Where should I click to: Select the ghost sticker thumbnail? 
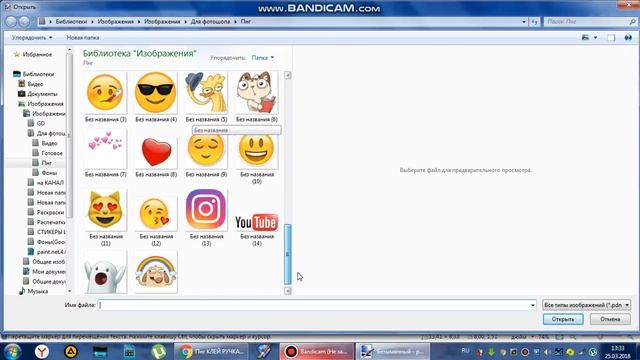coord(105,273)
